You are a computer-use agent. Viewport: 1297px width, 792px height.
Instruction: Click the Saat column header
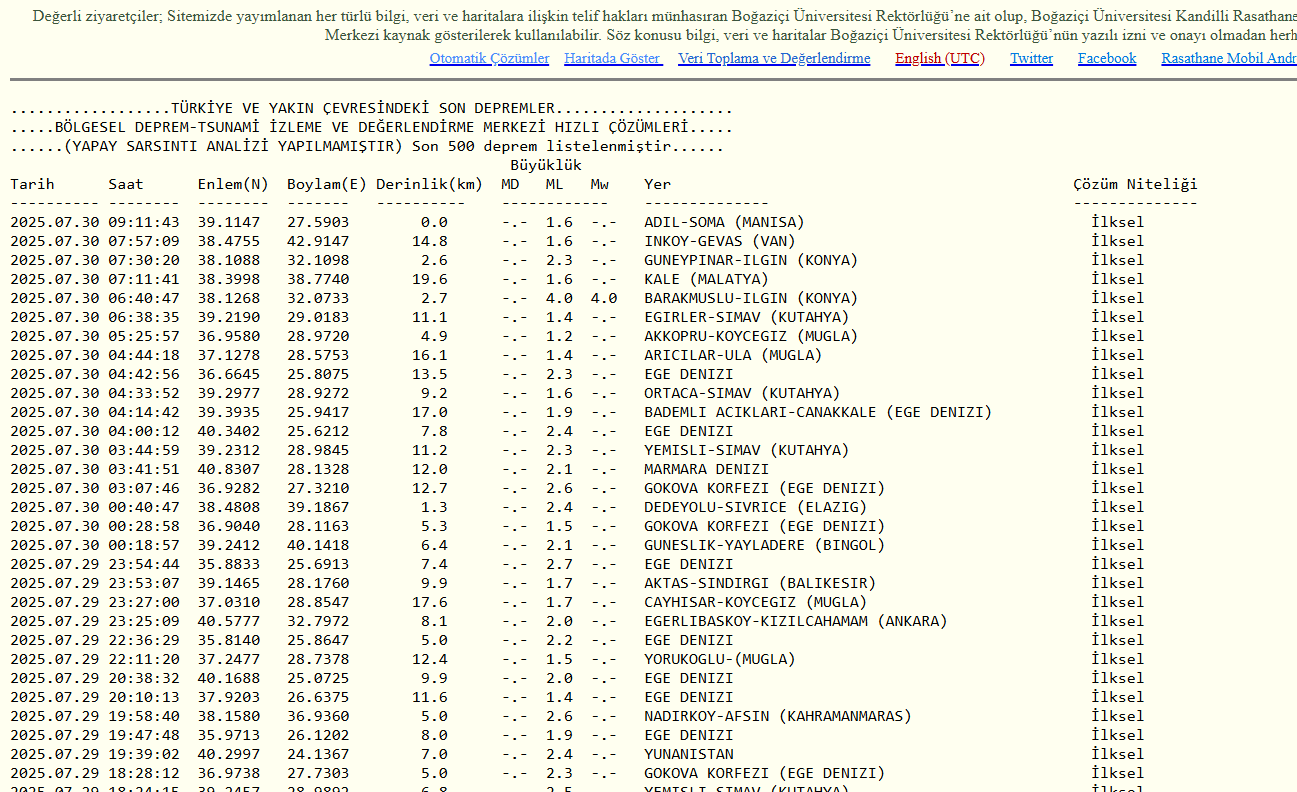(126, 184)
